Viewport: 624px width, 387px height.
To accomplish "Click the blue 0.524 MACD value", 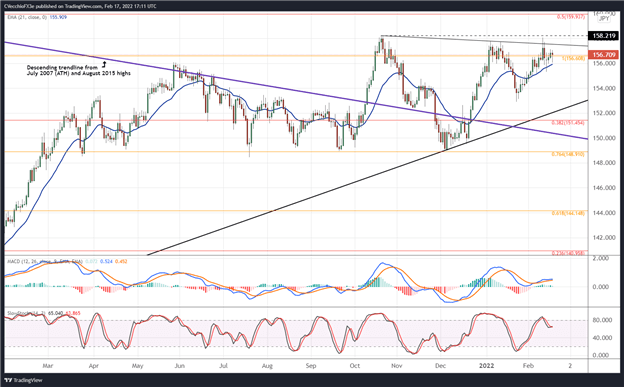I will click(x=106, y=262).
